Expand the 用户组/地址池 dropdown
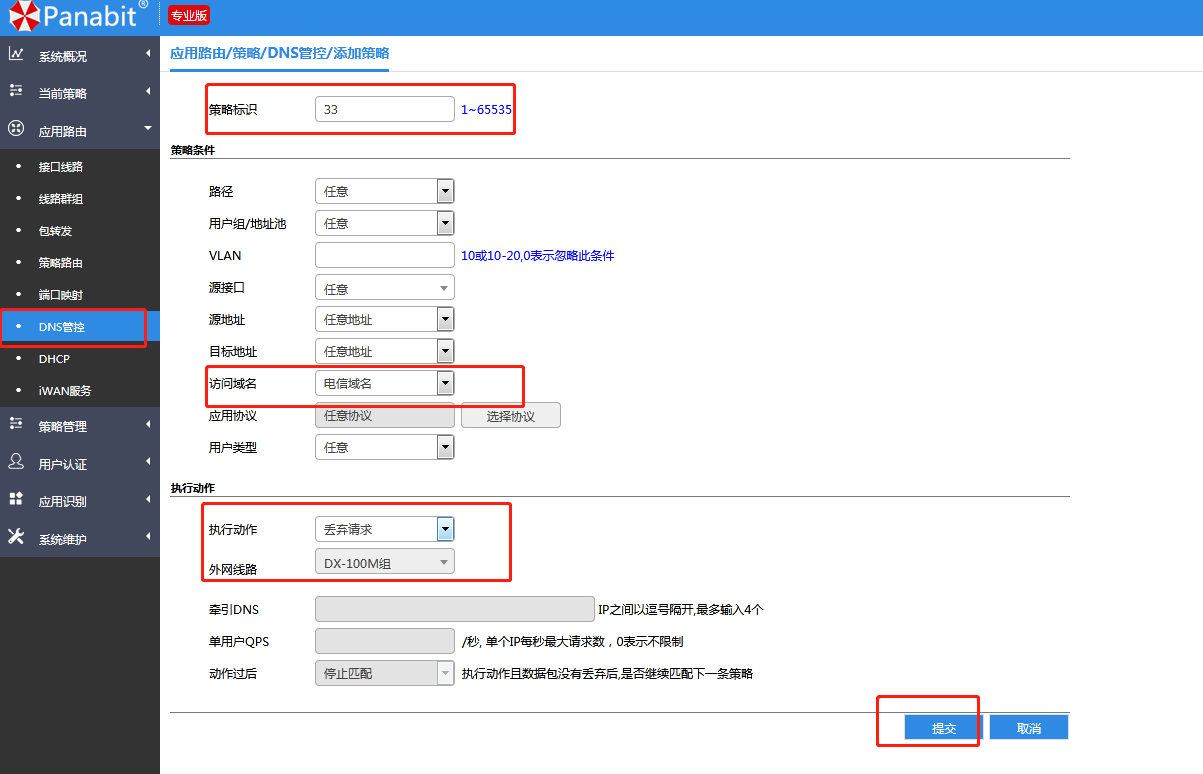The width and height of the screenshot is (1203, 774). tap(445, 223)
